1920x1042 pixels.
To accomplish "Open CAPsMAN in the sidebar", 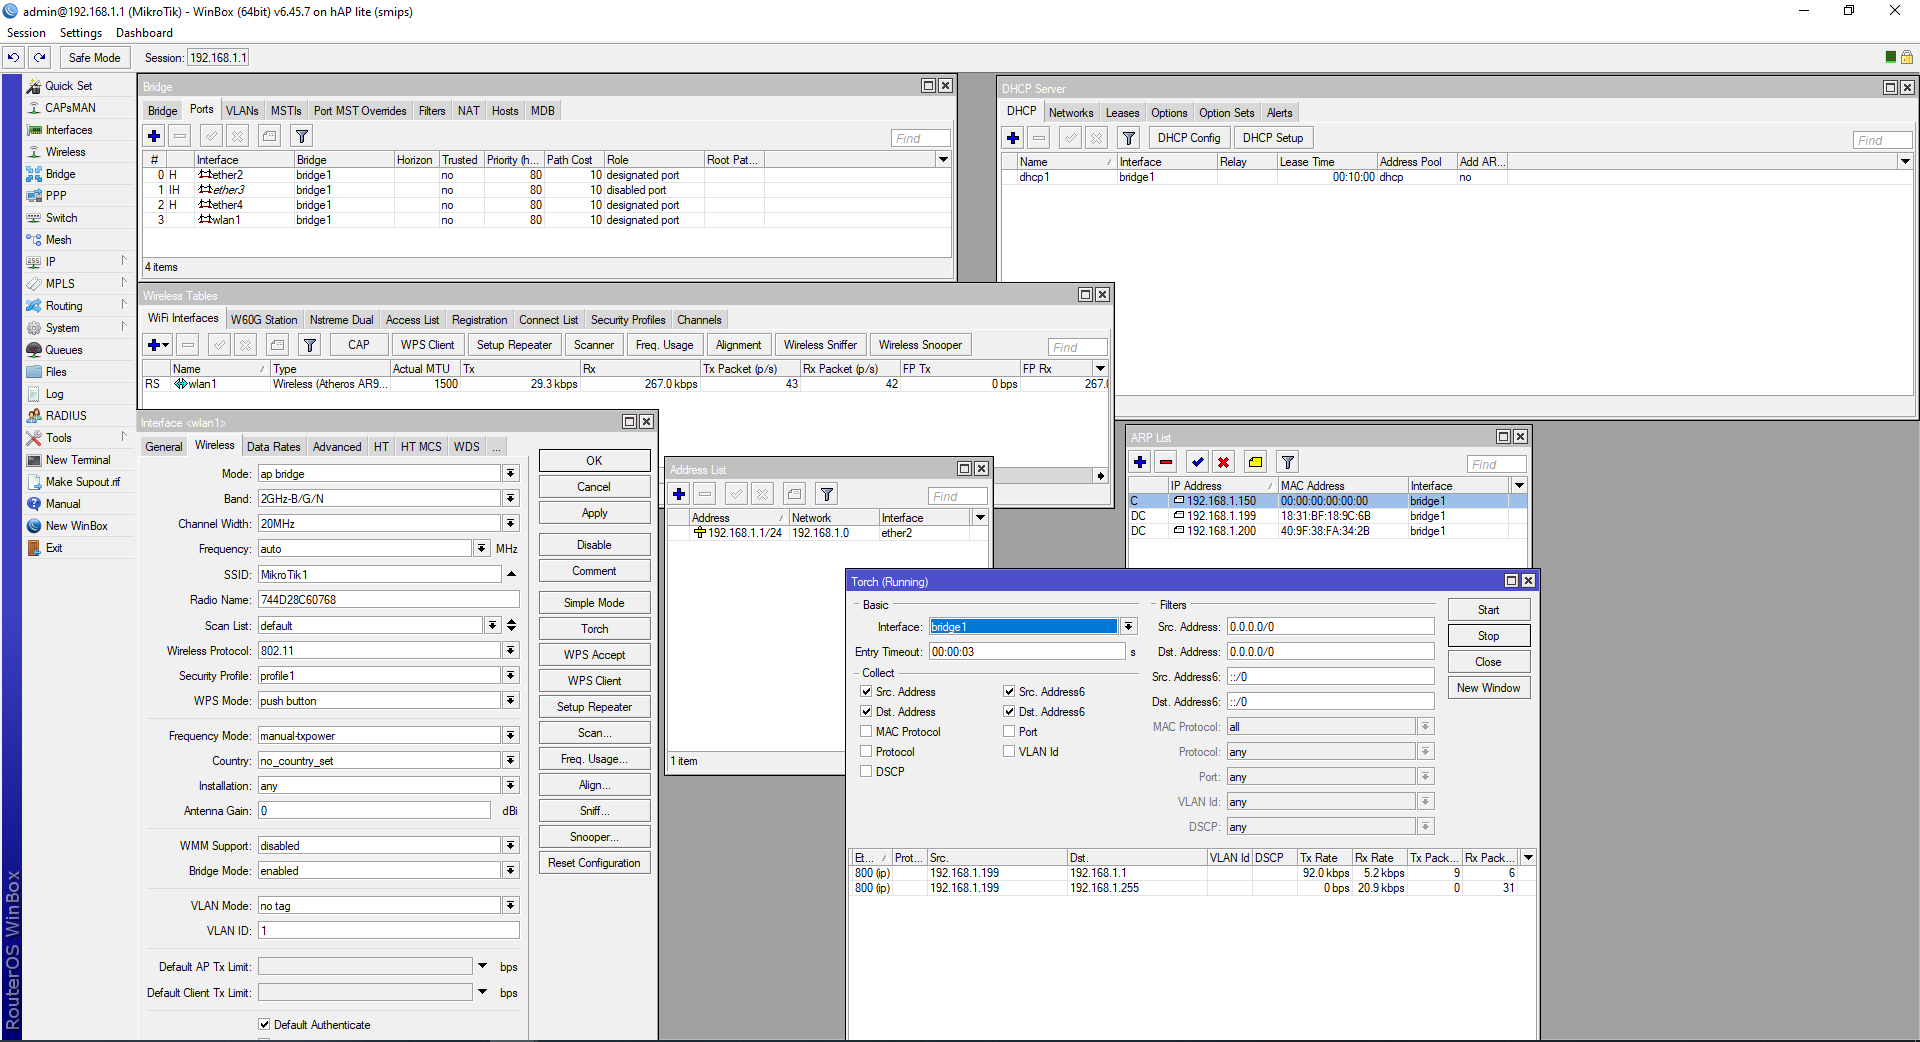I will 70,108.
